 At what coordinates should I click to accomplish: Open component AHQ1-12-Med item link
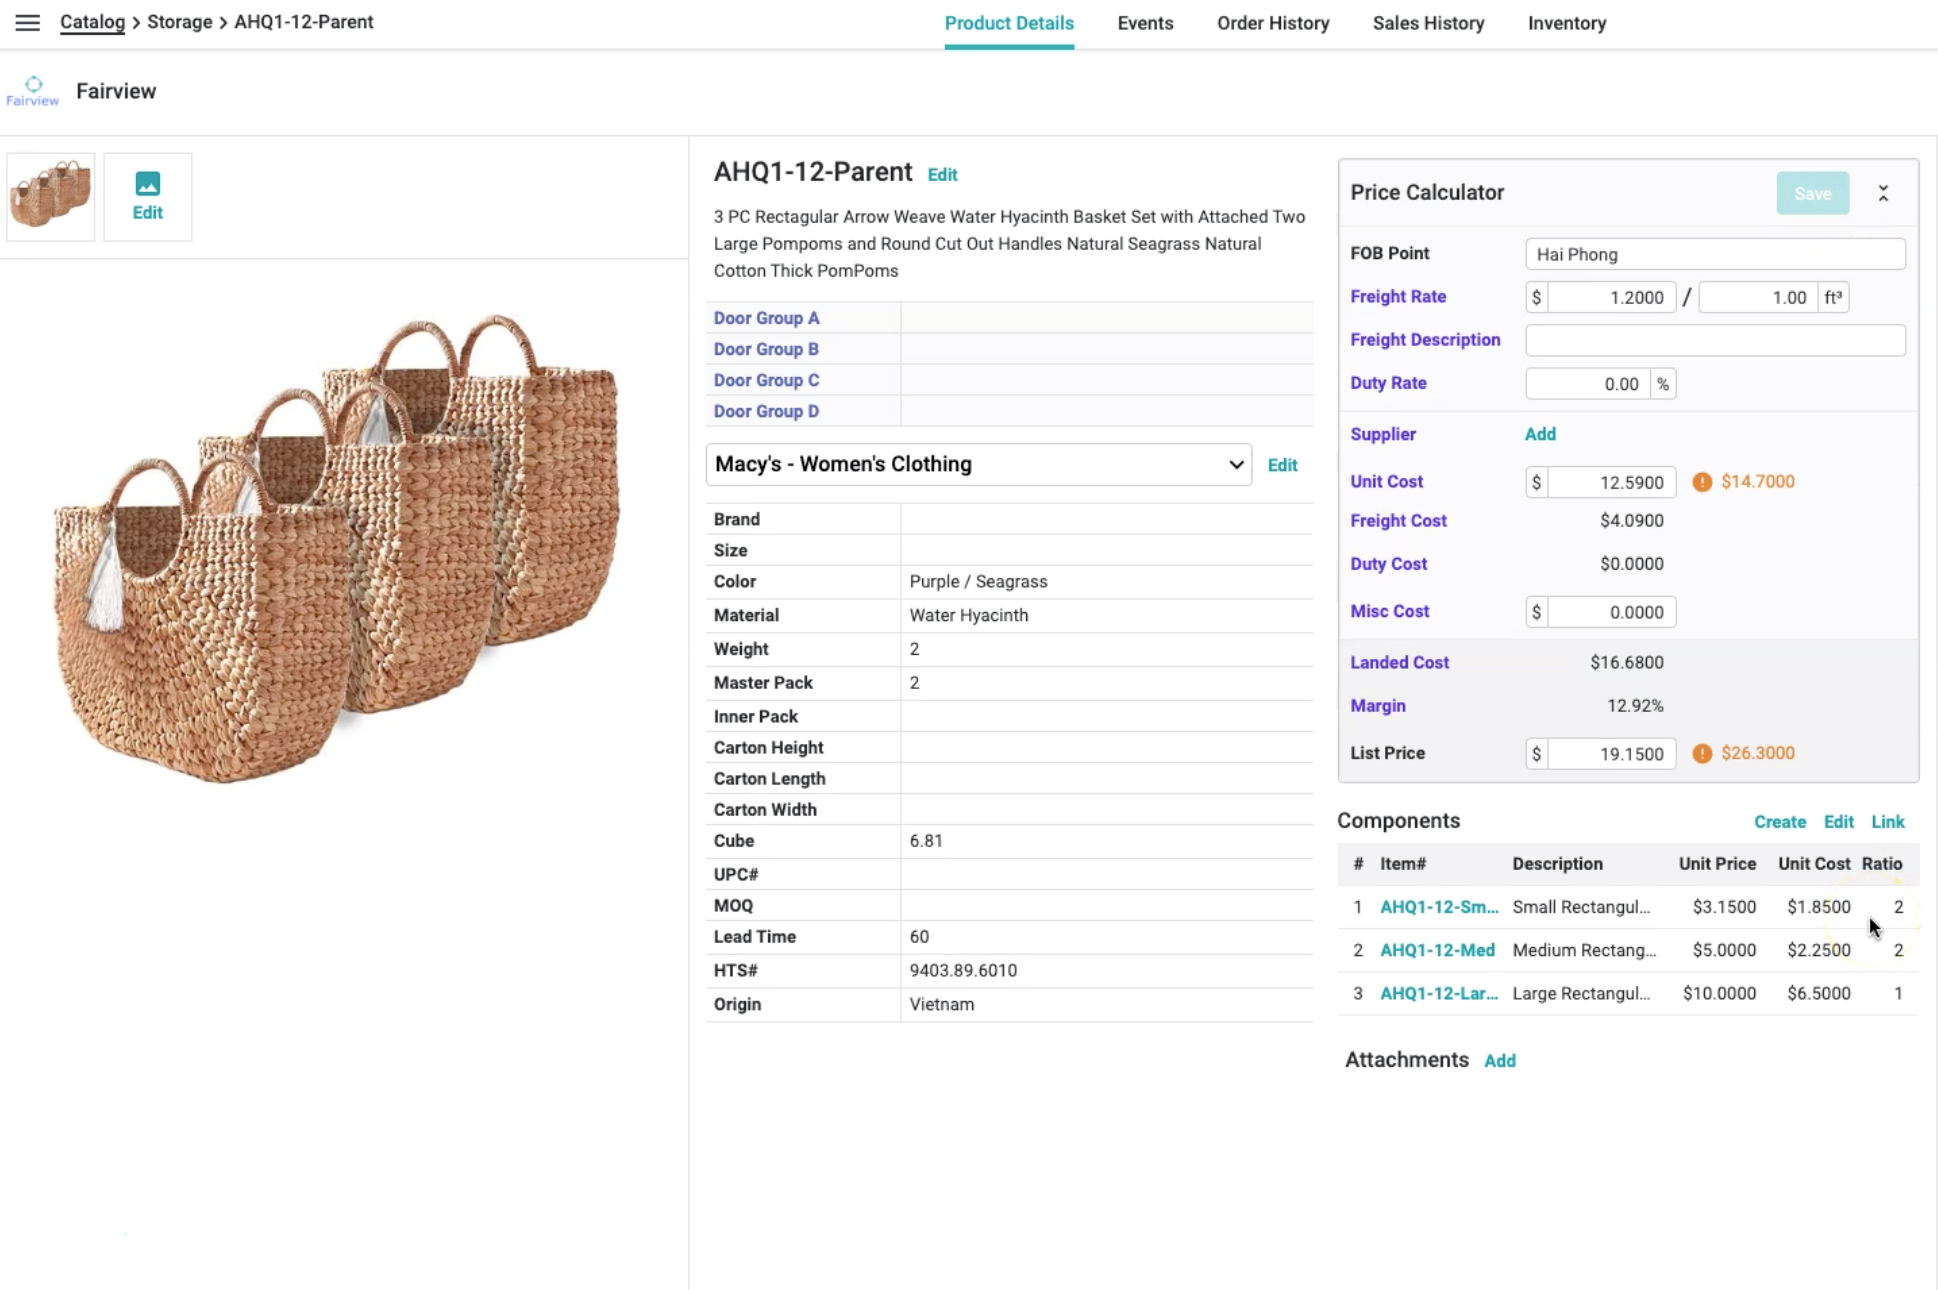1437,950
